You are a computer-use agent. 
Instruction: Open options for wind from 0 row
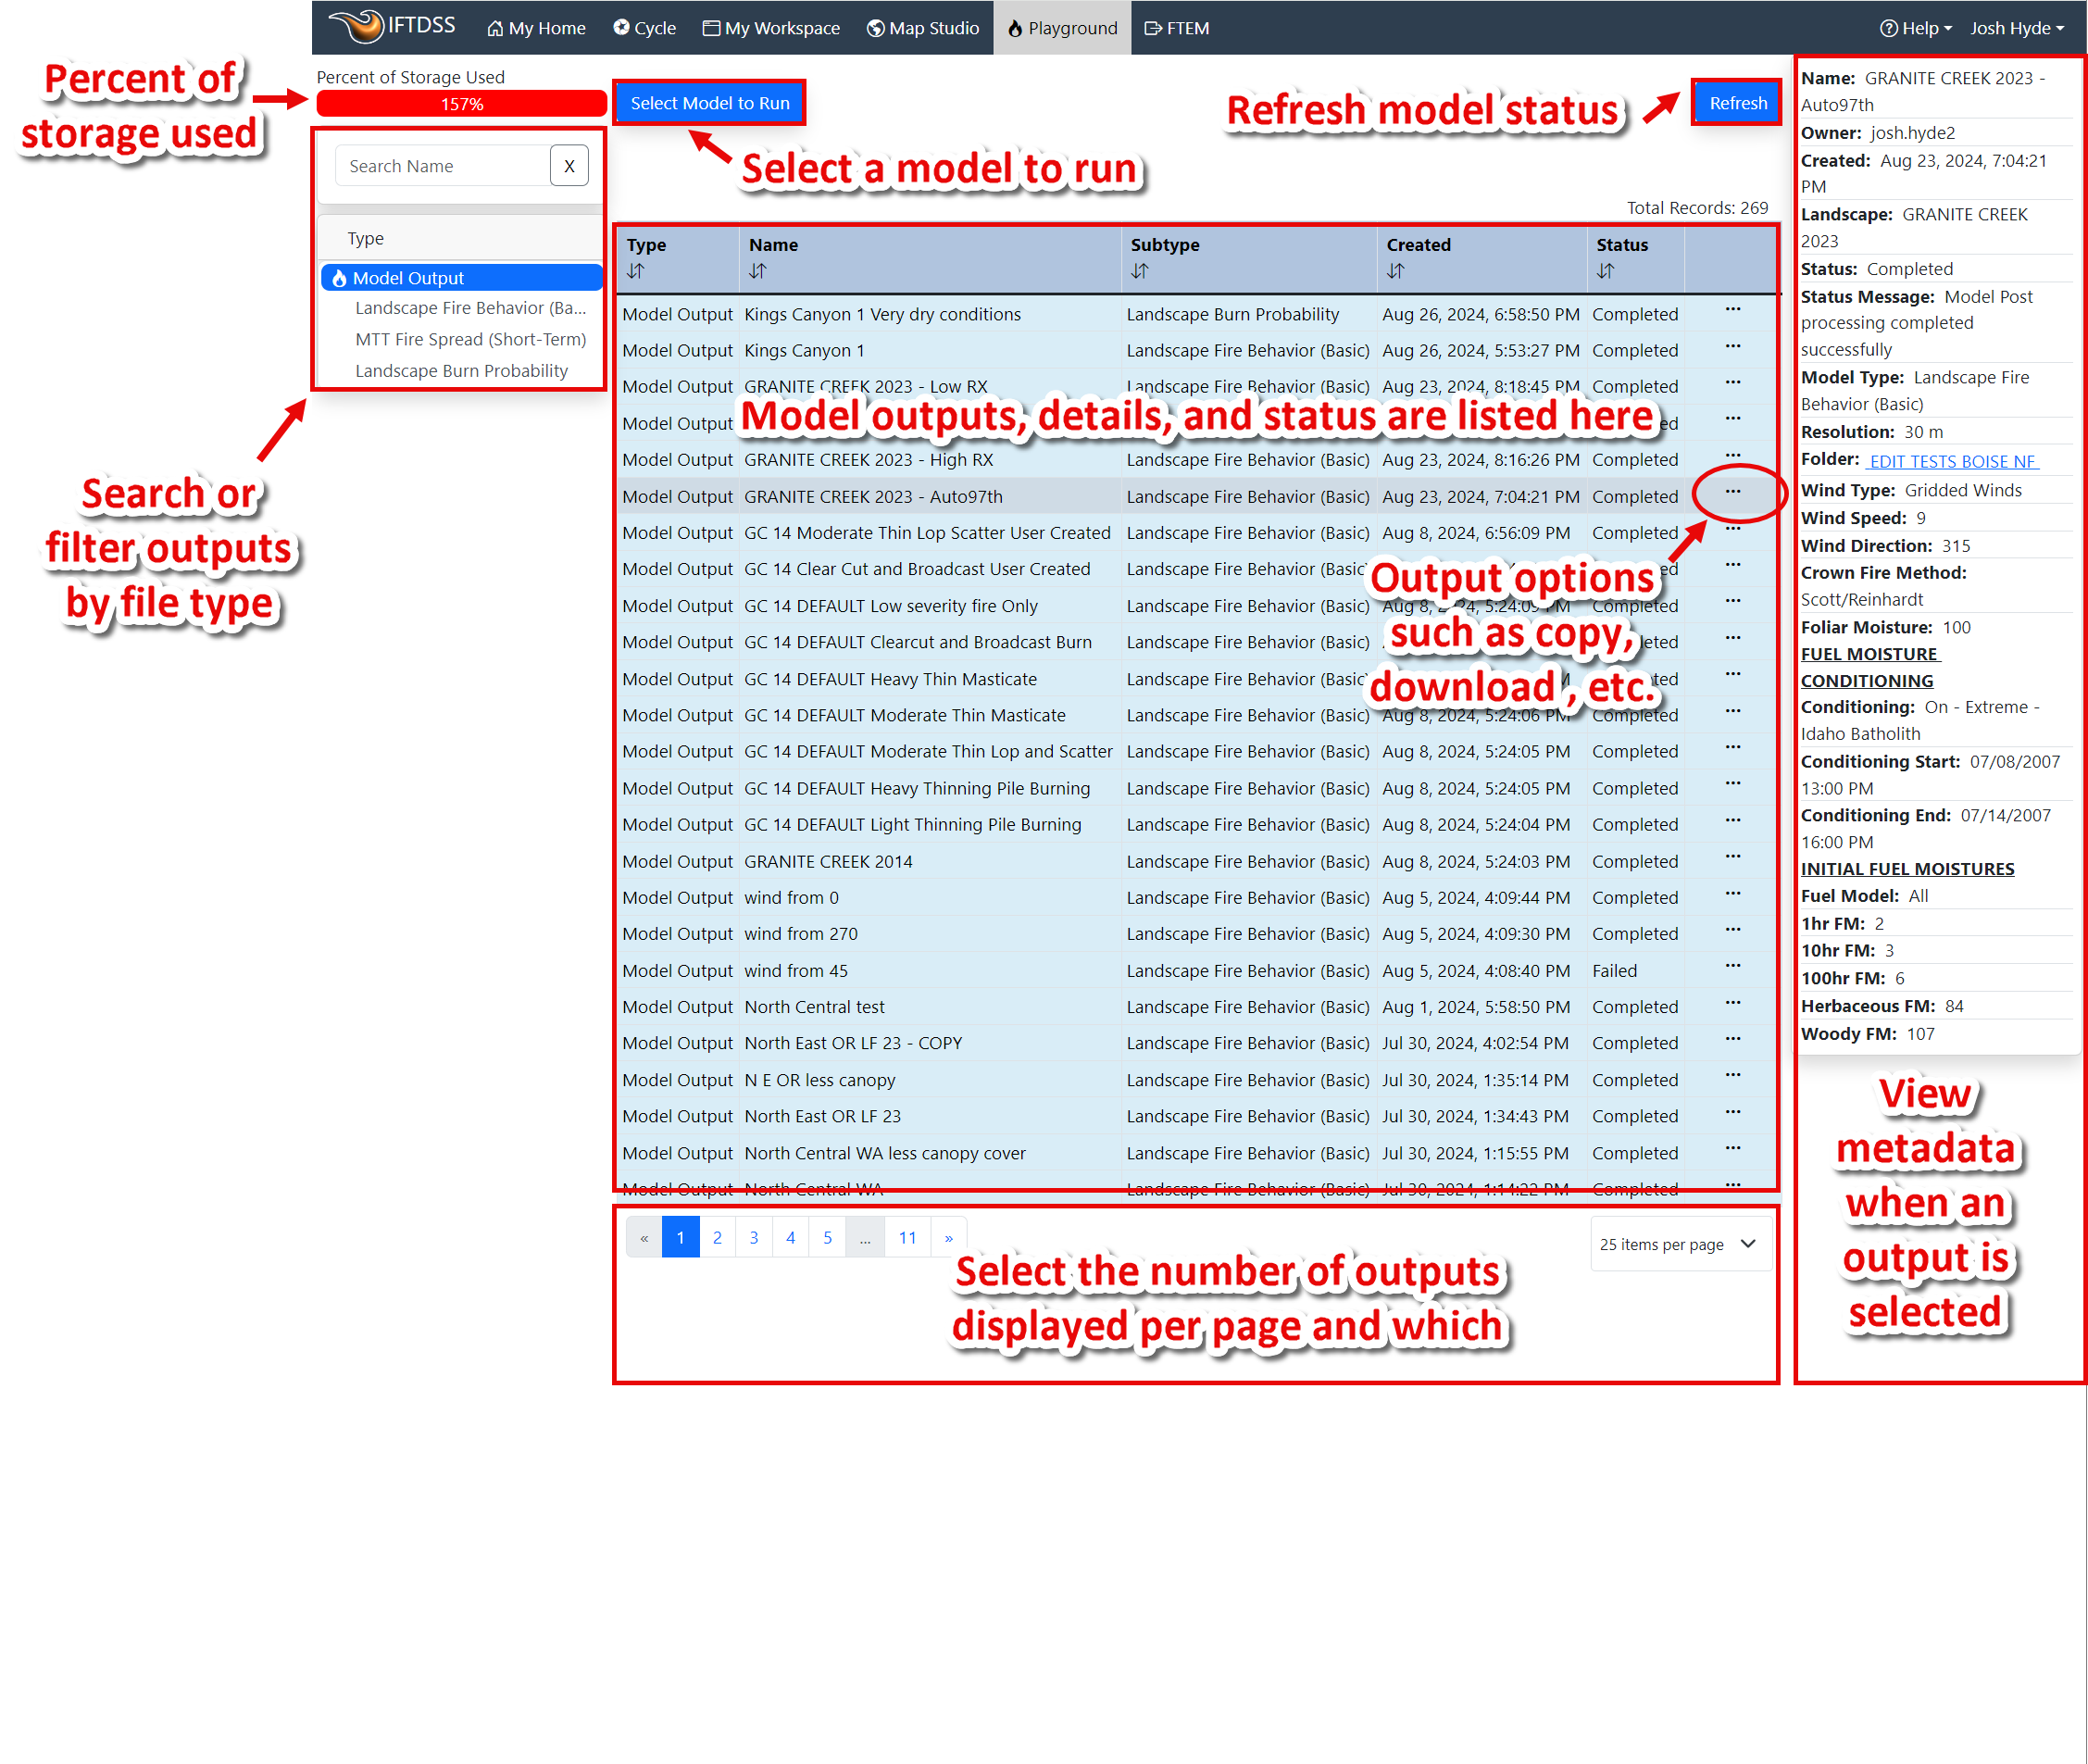pyautogui.click(x=1732, y=894)
